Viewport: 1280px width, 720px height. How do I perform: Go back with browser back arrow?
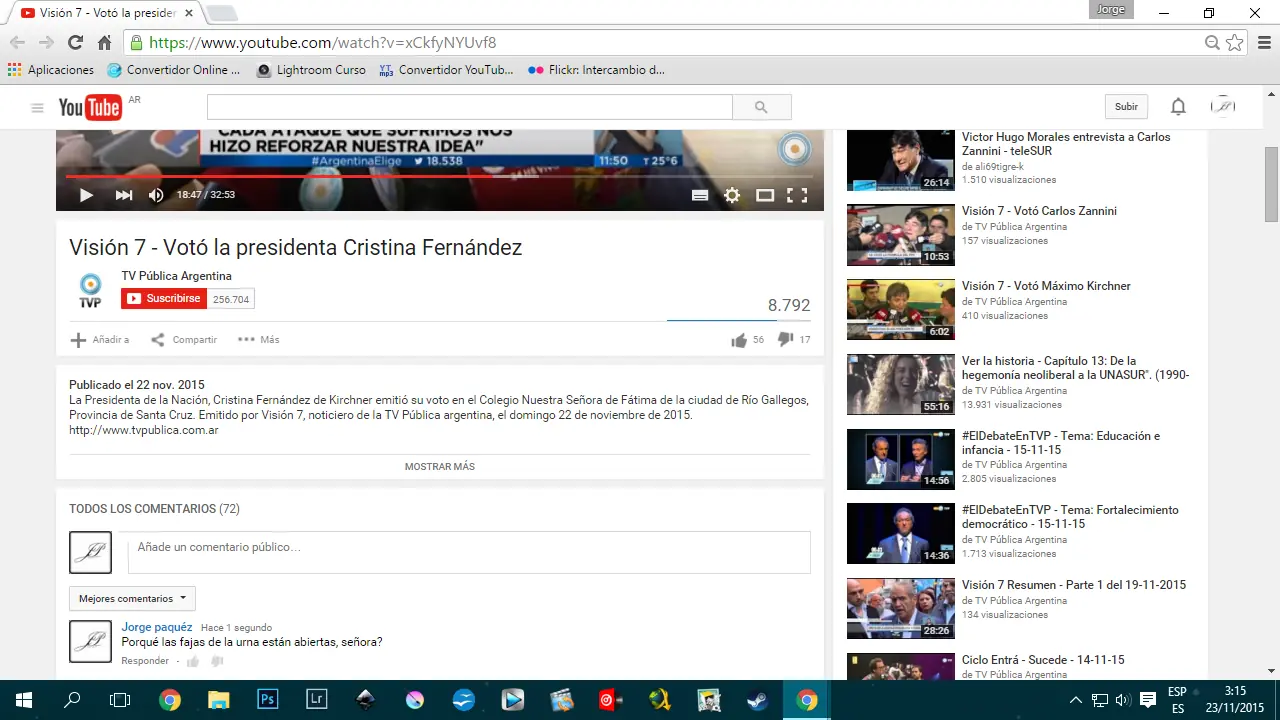point(17,43)
